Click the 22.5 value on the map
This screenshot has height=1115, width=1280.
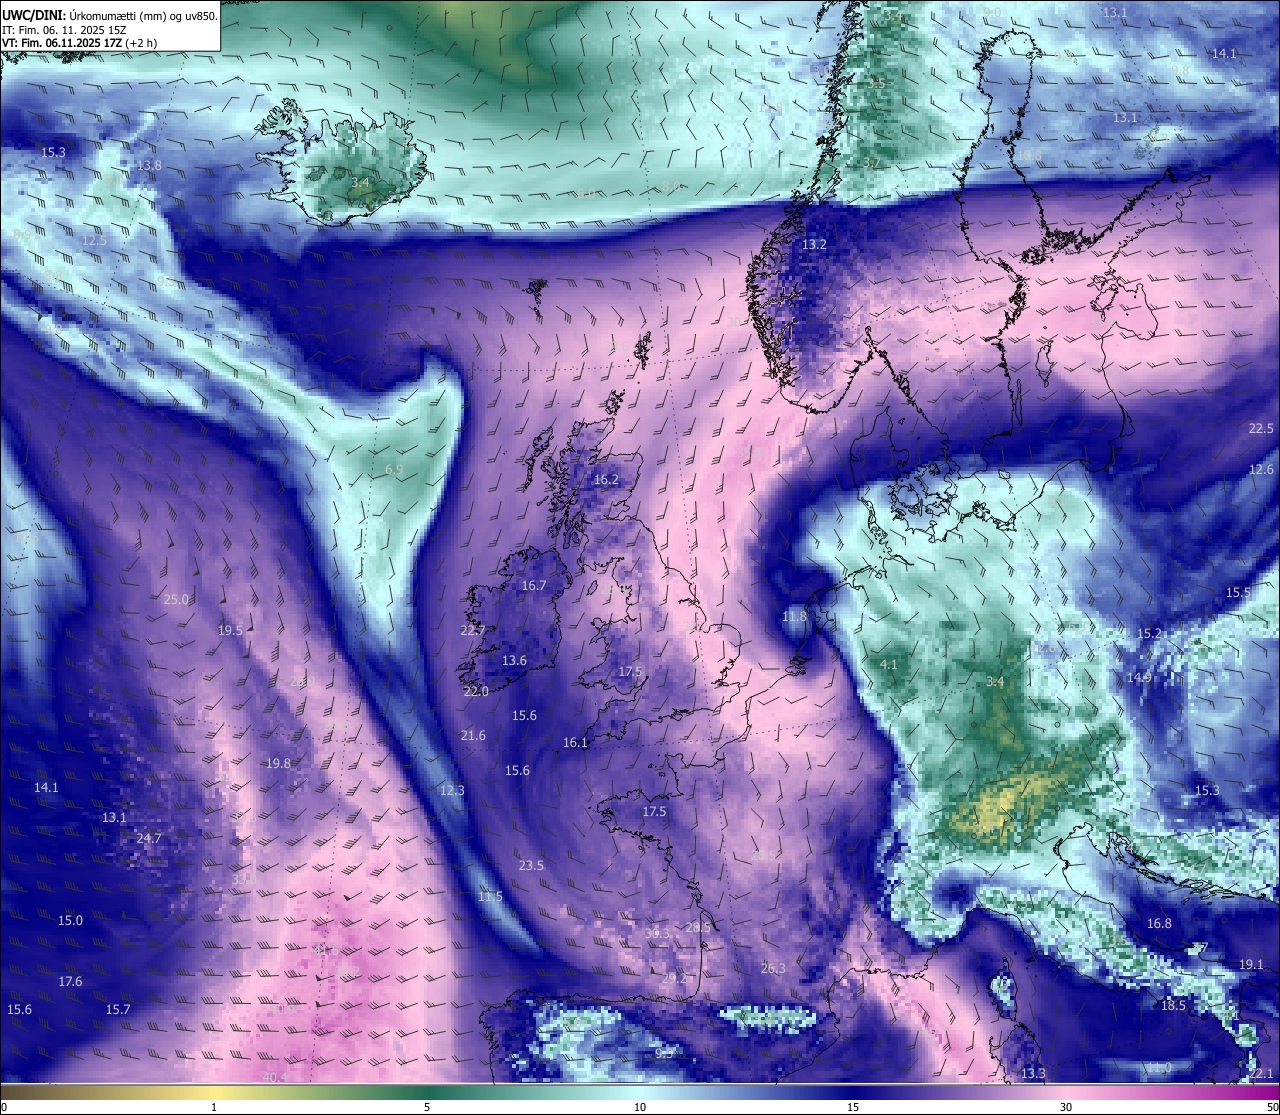pyautogui.click(x=1261, y=429)
